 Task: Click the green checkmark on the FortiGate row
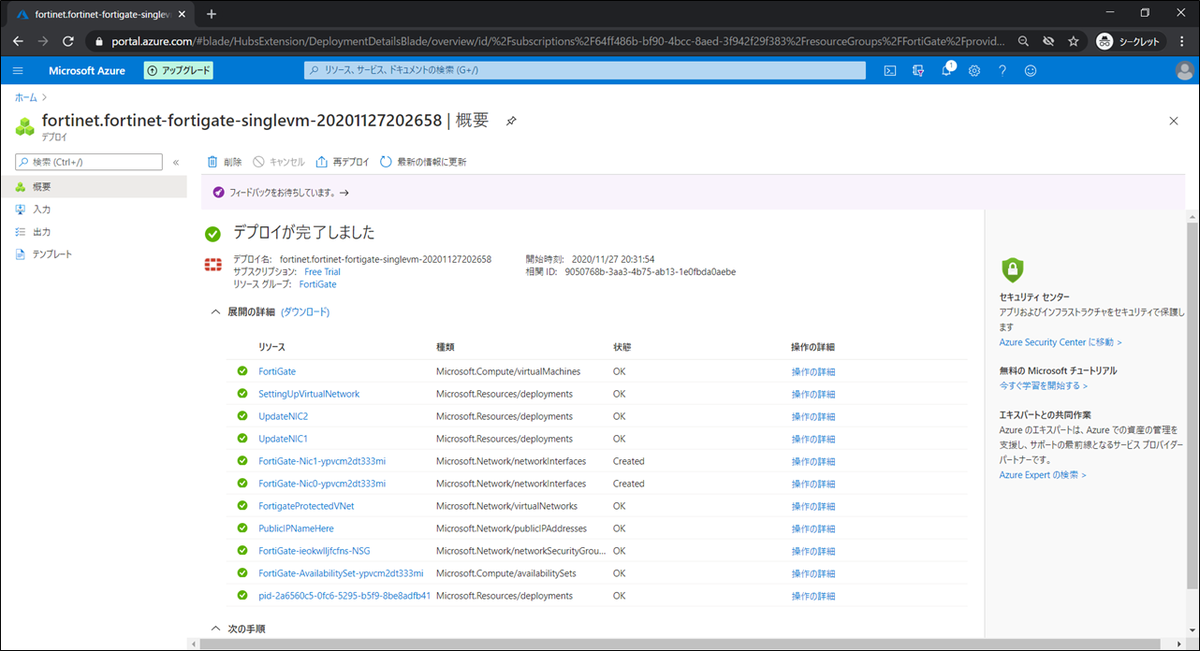(x=242, y=371)
